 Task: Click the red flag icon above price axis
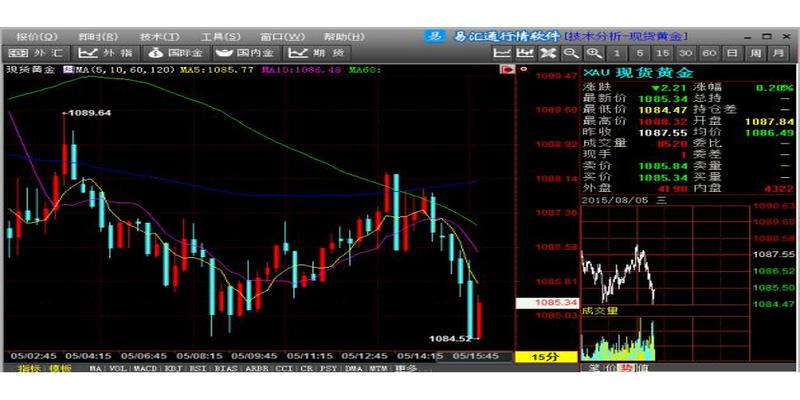pyautogui.click(x=506, y=71)
